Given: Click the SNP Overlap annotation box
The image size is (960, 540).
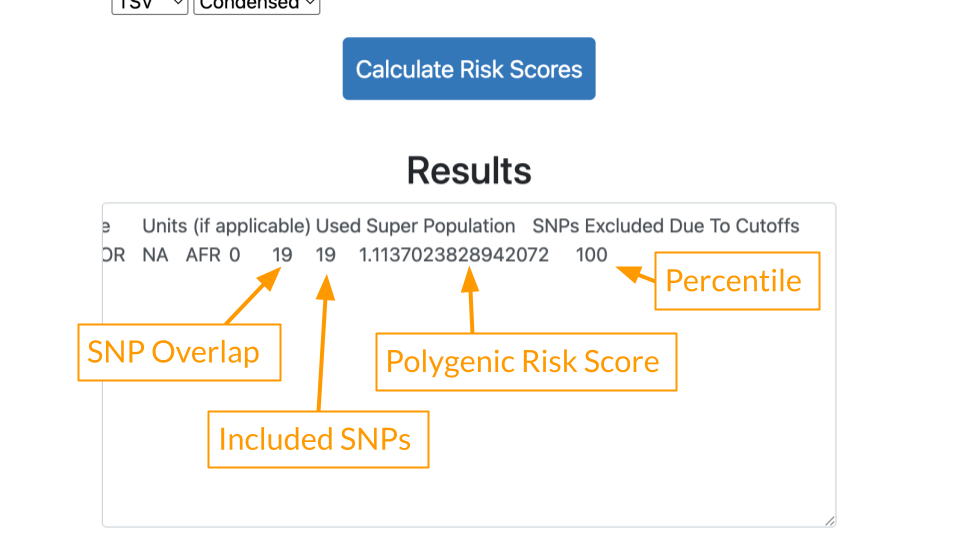Looking at the screenshot, I should tap(179, 352).
